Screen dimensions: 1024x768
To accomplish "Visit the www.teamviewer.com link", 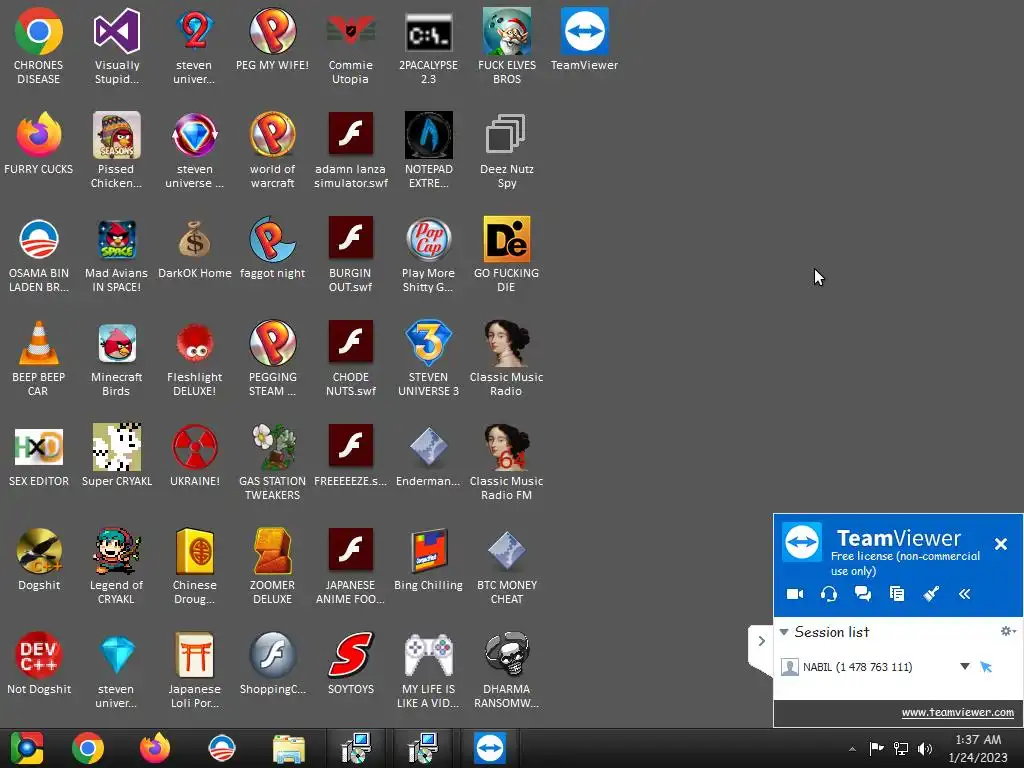I will [957, 712].
